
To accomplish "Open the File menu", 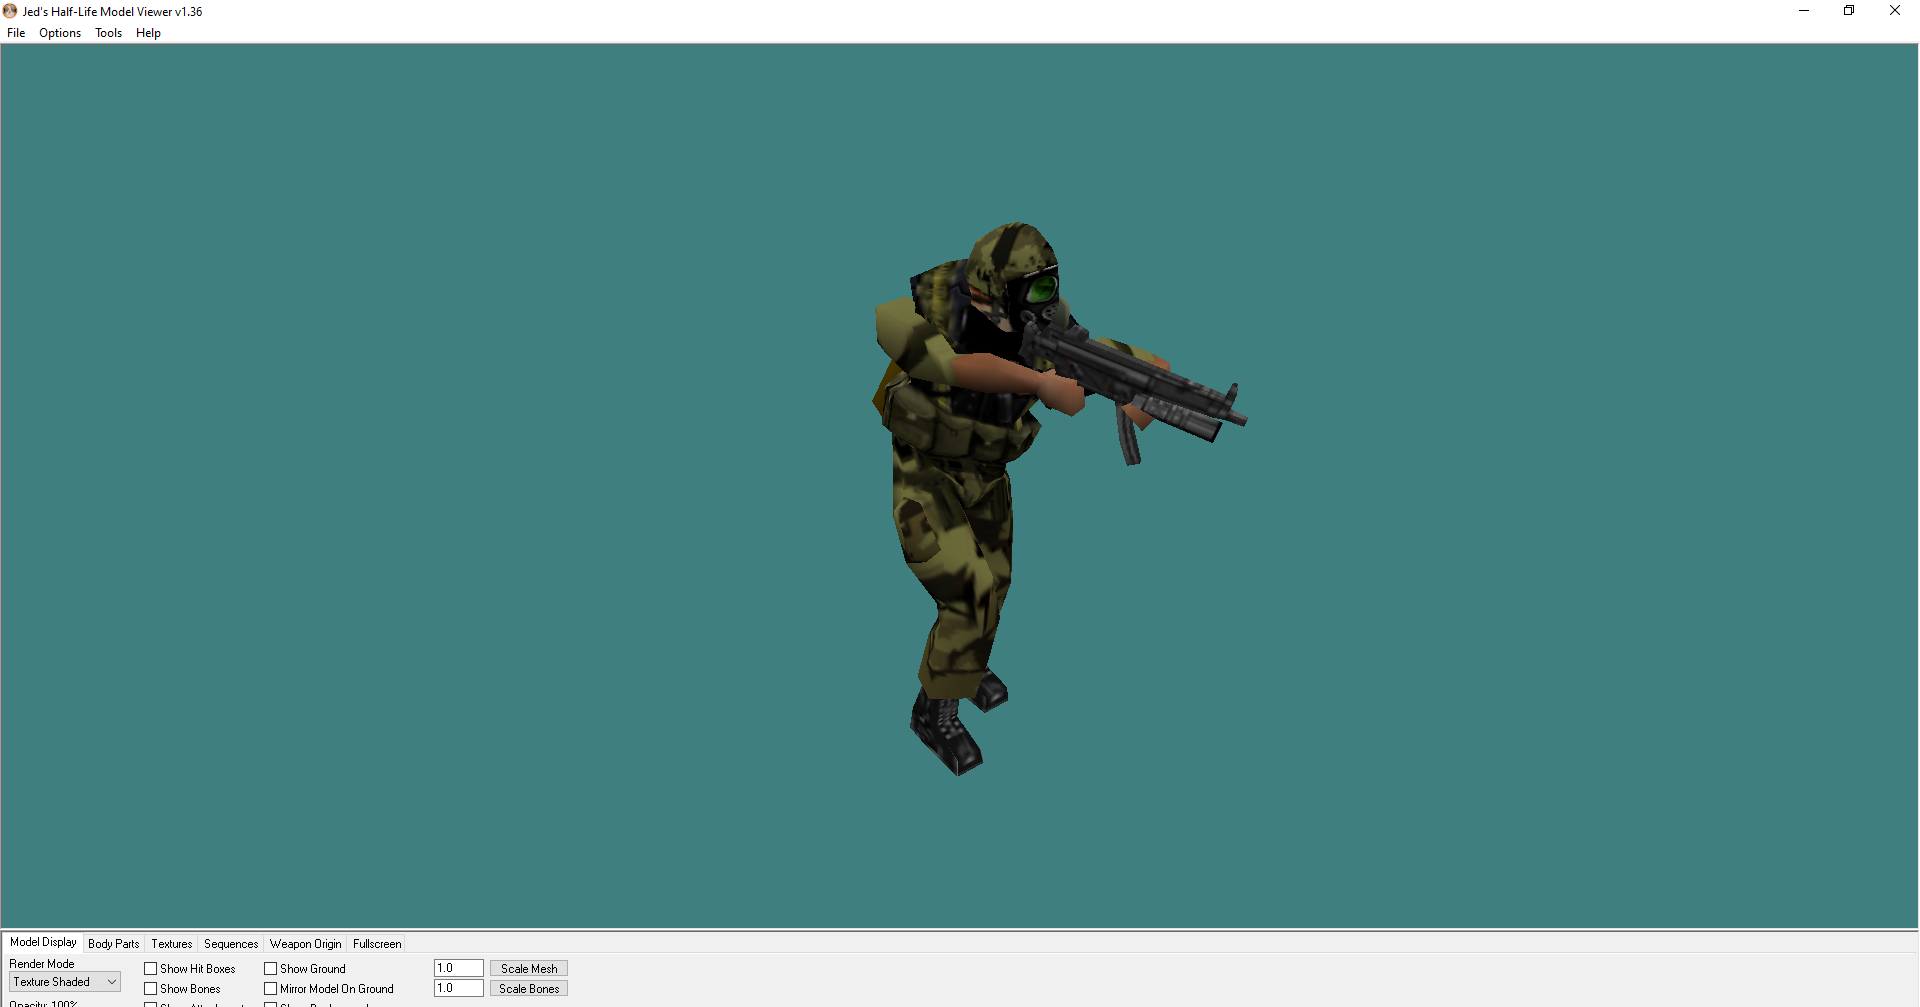I will coord(16,33).
